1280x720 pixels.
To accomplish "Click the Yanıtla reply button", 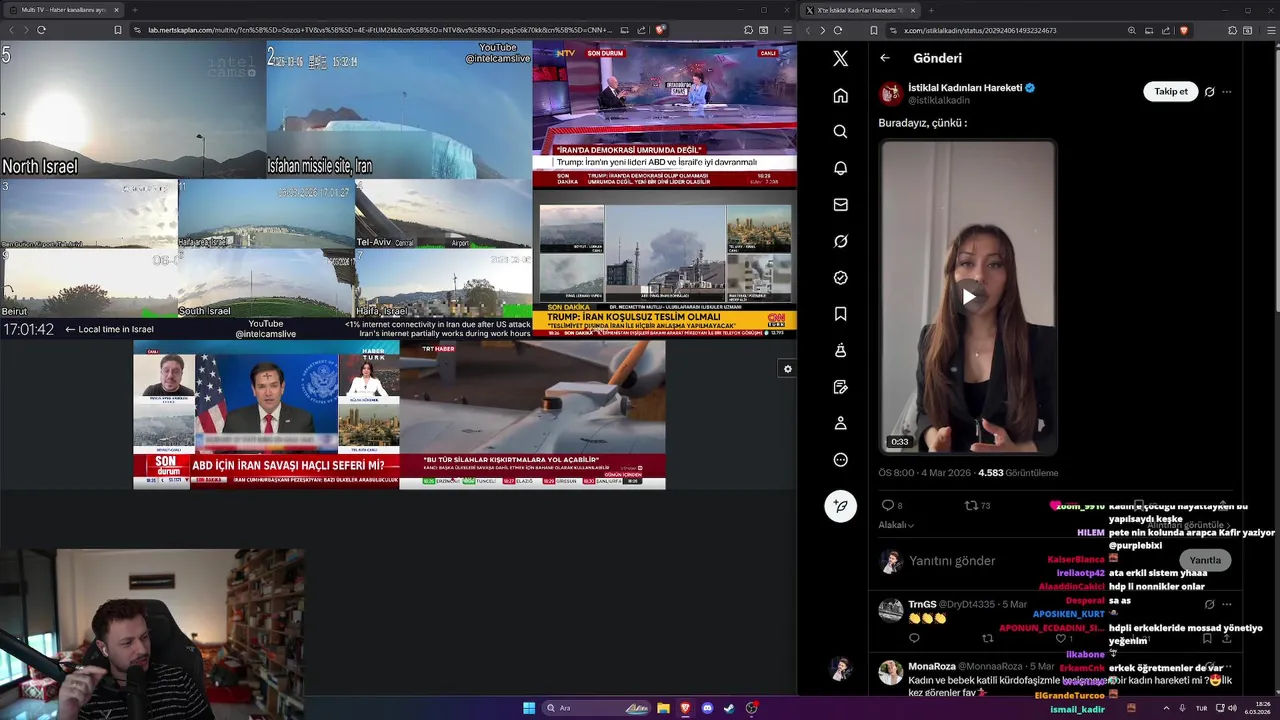I will click(x=1205, y=560).
